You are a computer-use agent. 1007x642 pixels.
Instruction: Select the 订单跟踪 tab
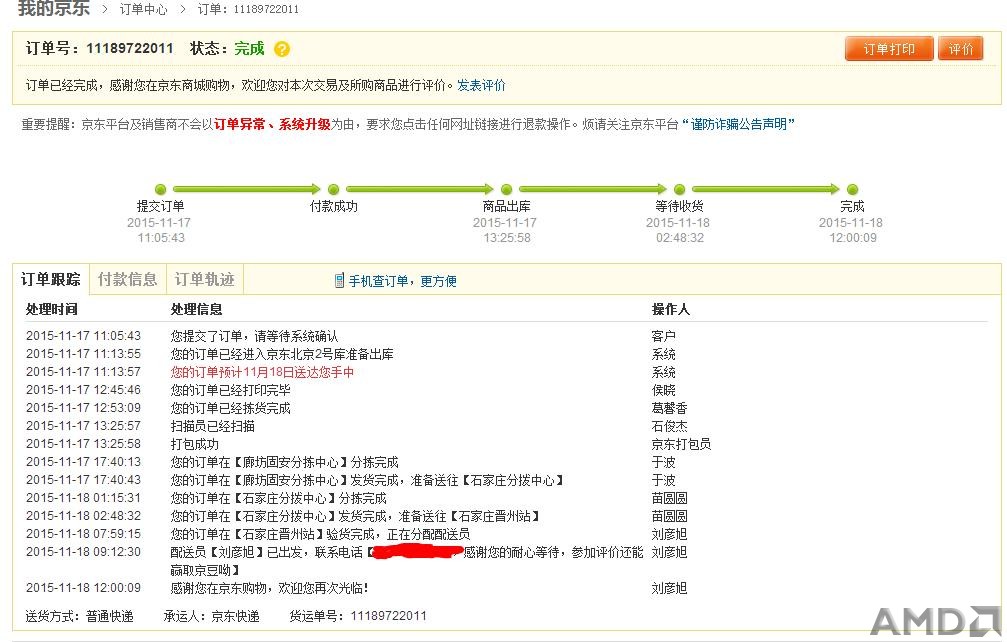point(51,279)
